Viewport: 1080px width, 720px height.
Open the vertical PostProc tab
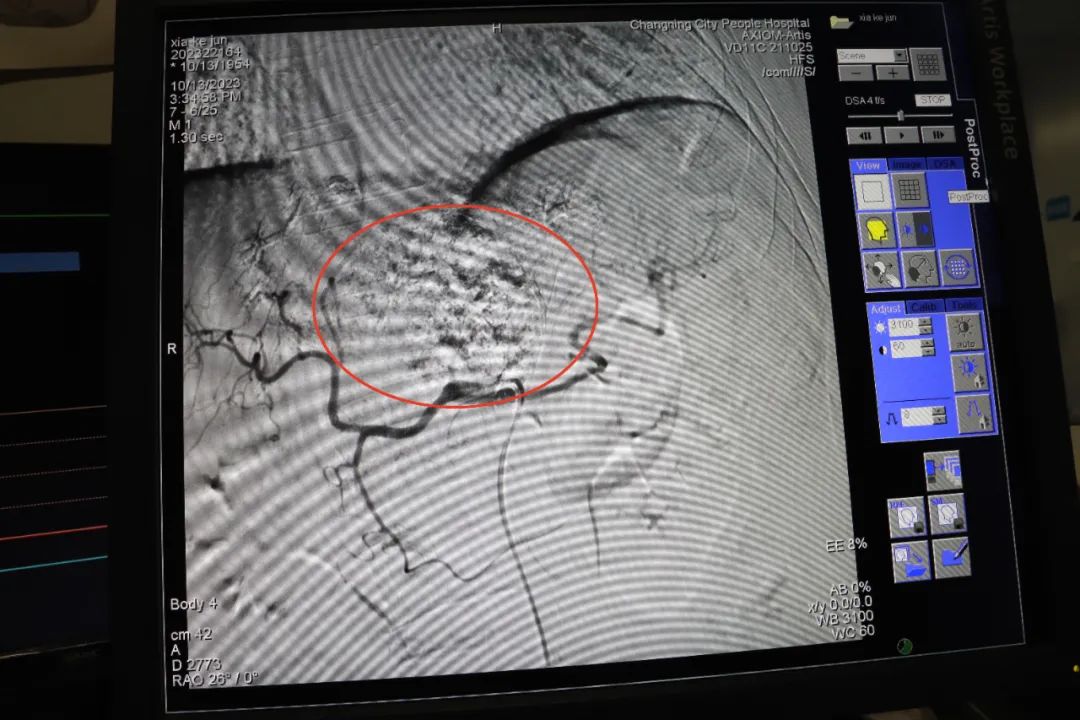(970, 148)
